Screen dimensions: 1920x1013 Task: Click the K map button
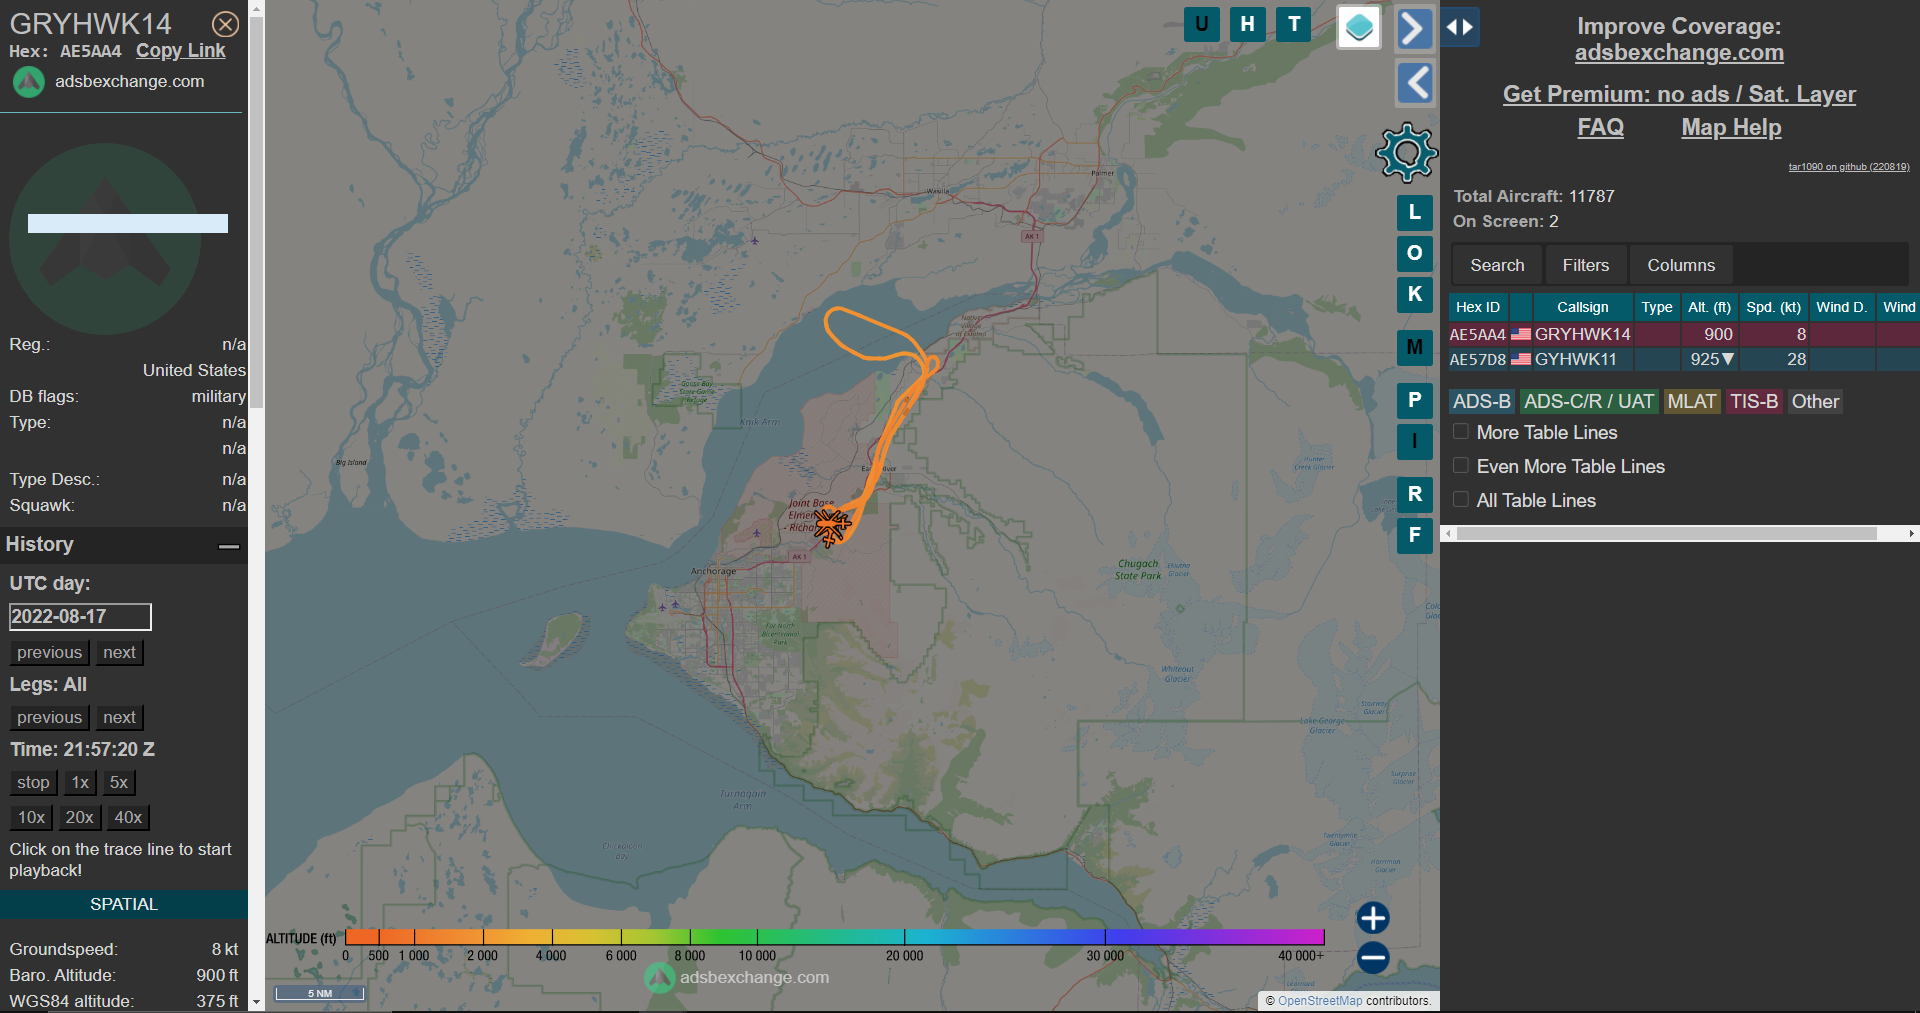tap(1414, 294)
